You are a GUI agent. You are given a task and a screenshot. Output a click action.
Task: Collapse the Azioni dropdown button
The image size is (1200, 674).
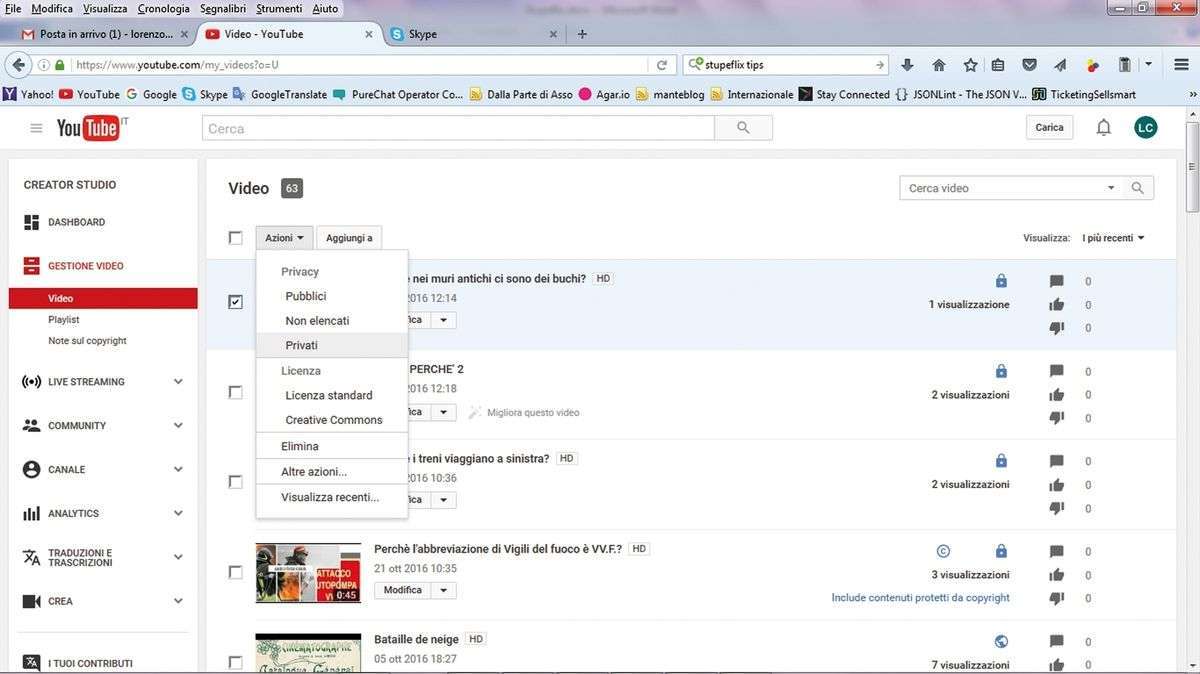point(284,238)
